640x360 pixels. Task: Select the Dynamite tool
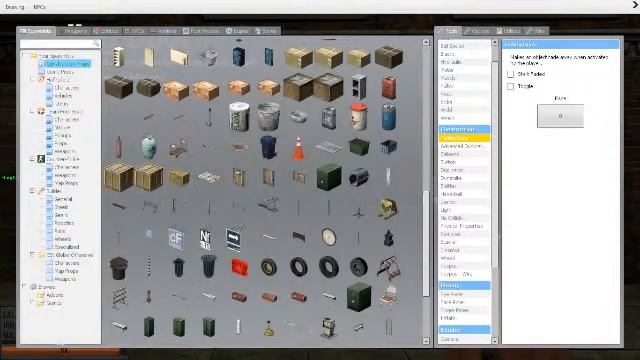coord(464,178)
